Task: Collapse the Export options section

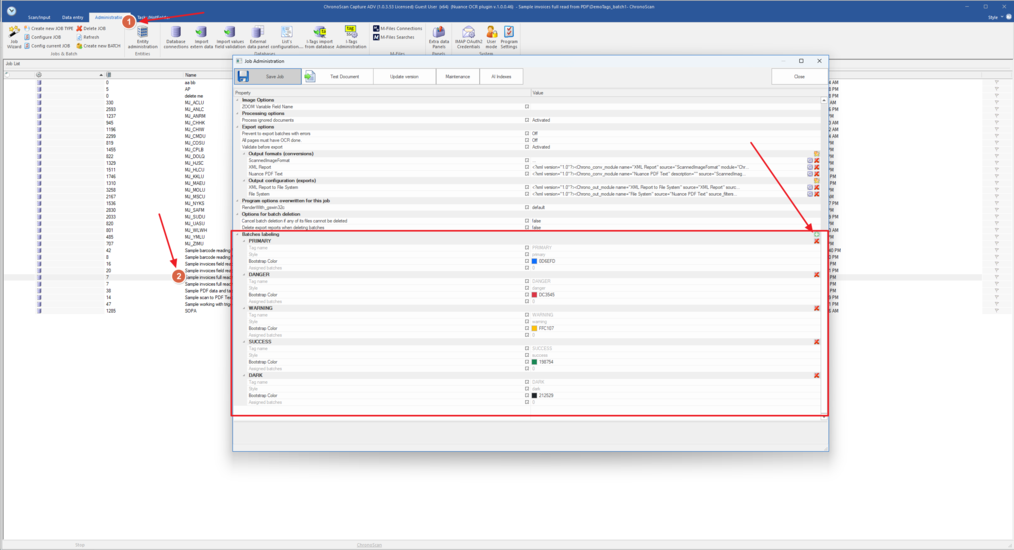Action: click(238, 127)
